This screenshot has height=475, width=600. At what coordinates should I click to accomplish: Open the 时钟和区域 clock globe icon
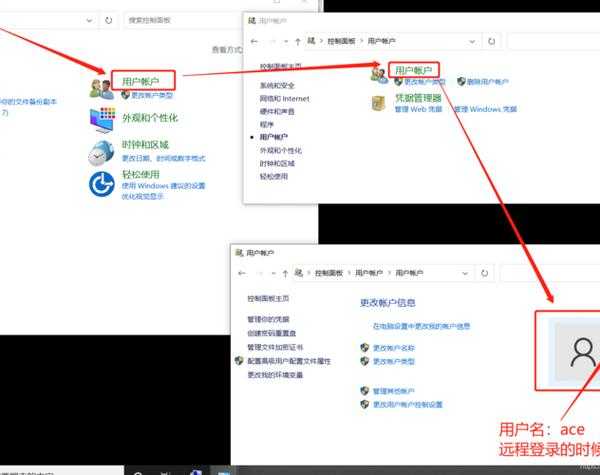pyautogui.click(x=101, y=153)
